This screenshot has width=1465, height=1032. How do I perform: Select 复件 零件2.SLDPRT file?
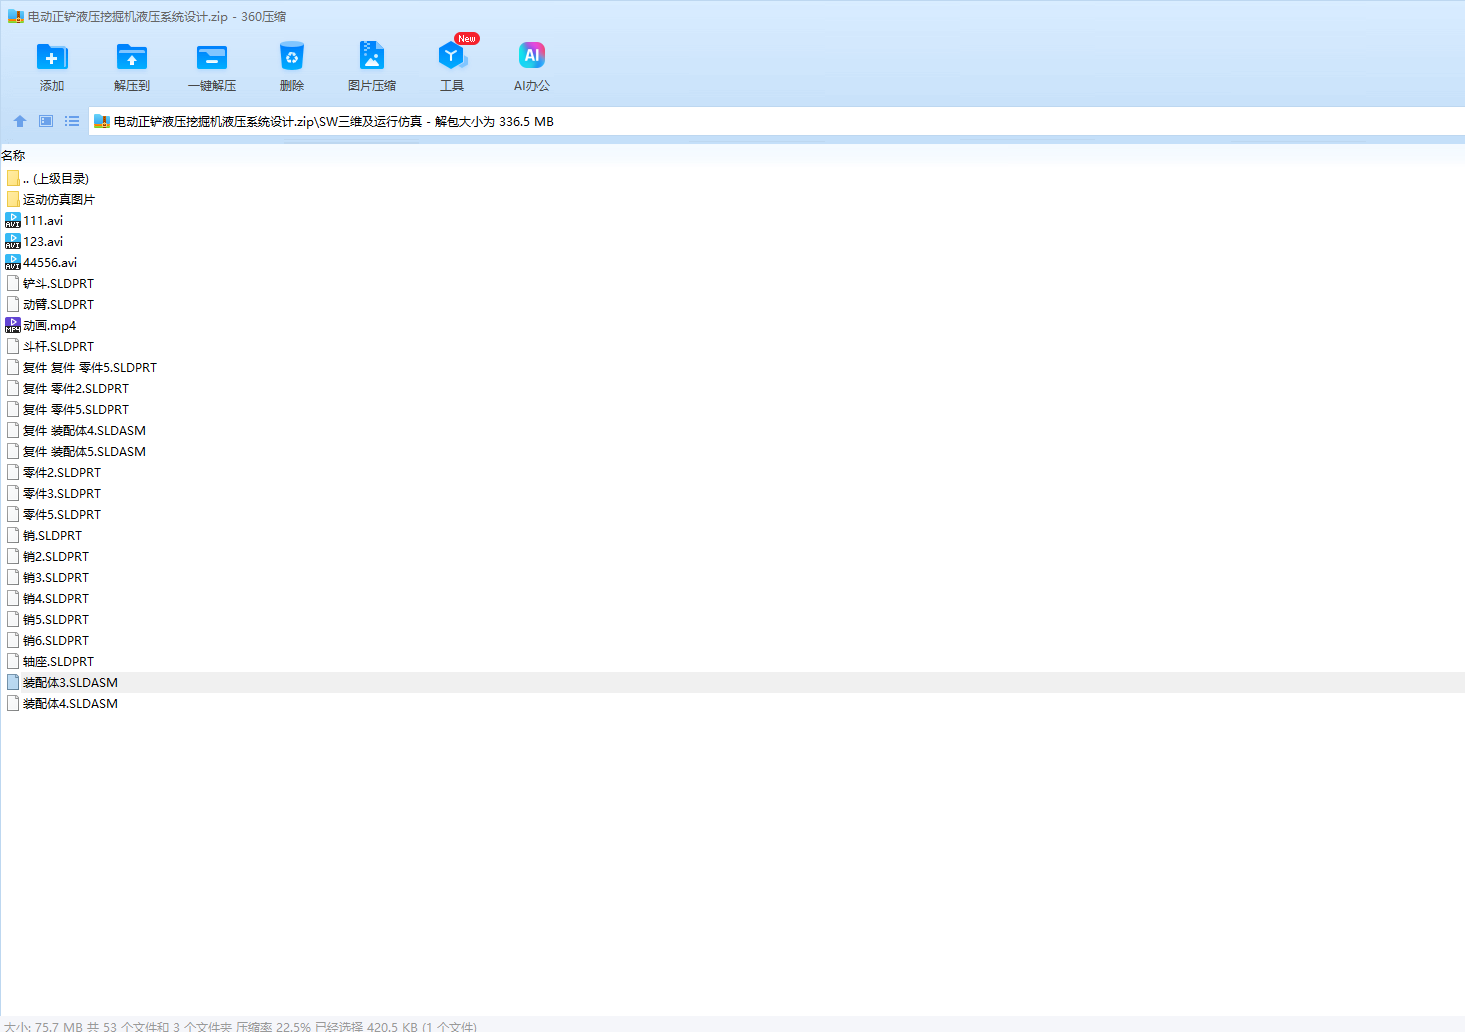[732, 388]
